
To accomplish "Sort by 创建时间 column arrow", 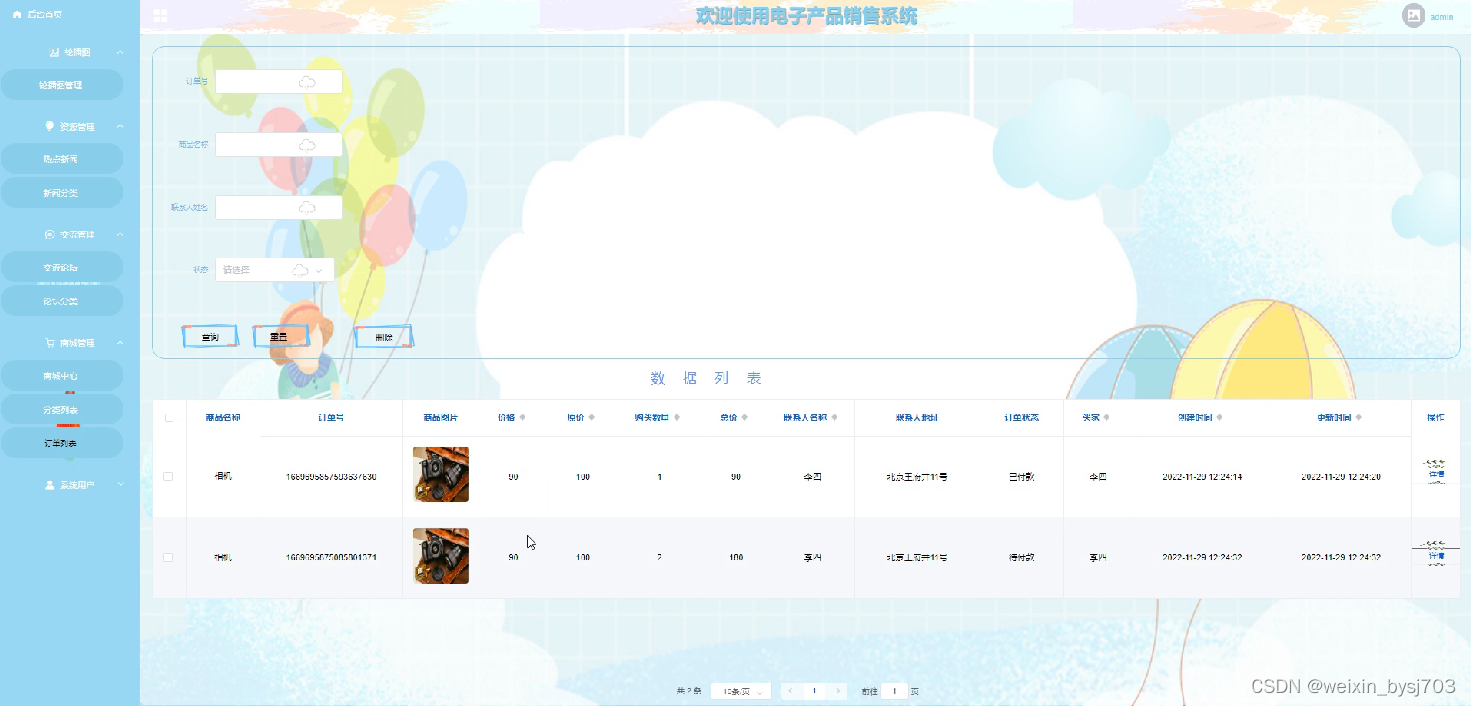I will pos(1218,417).
